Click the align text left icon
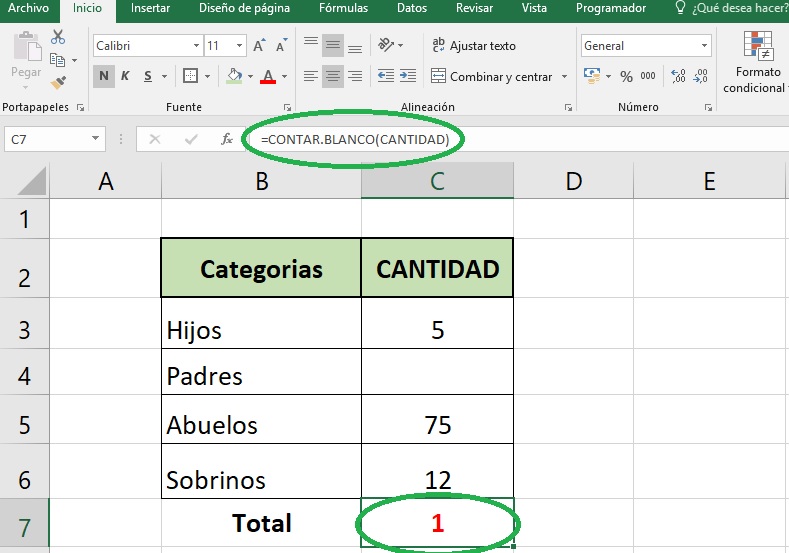 [x=311, y=76]
